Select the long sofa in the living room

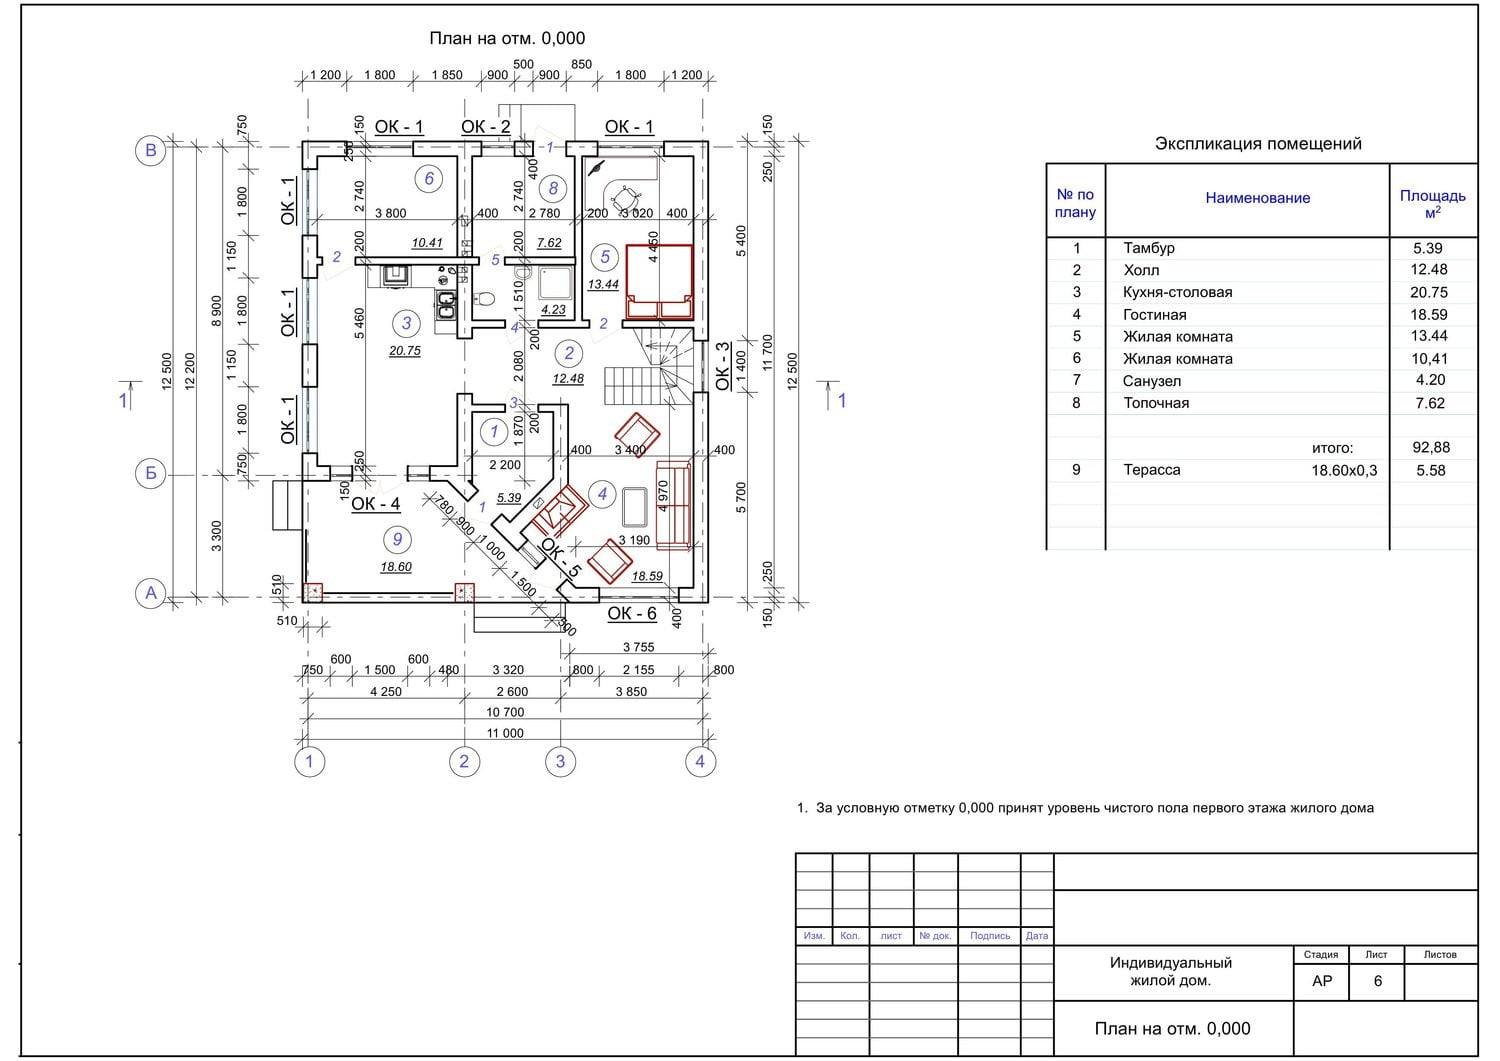click(x=673, y=505)
